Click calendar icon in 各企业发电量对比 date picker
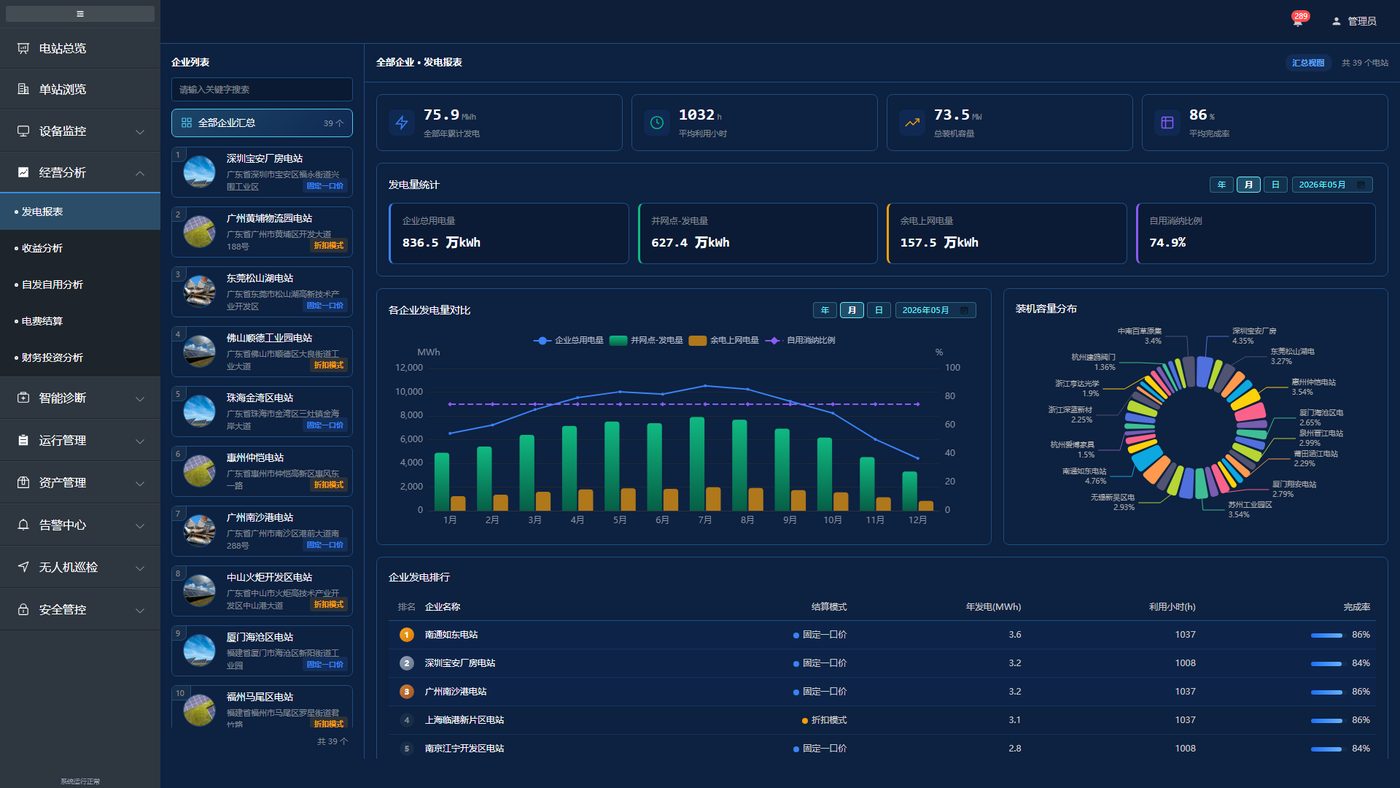The height and width of the screenshot is (788, 1400). tap(964, 310)
